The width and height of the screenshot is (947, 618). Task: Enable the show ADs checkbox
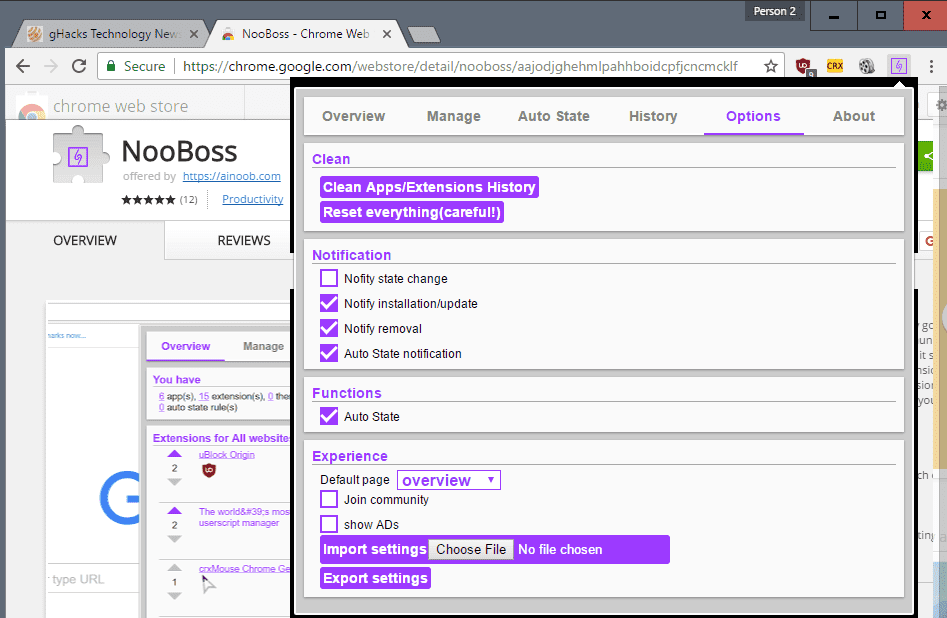coord(329,524)
